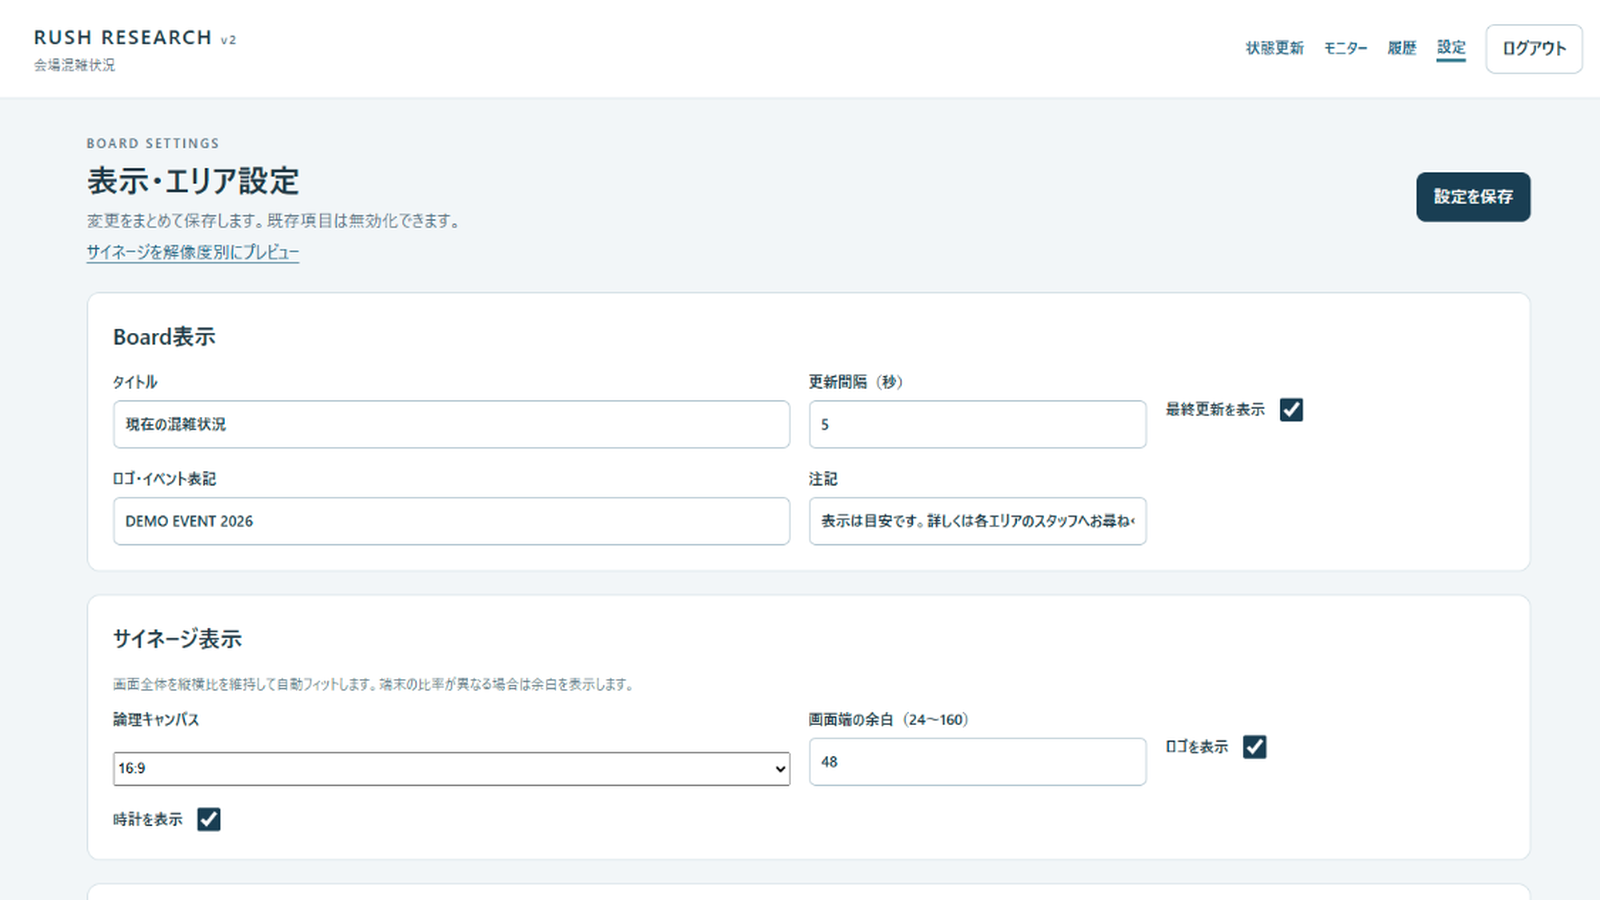Toggle the 時計を表示 checkbox

[x=208, y=820]
